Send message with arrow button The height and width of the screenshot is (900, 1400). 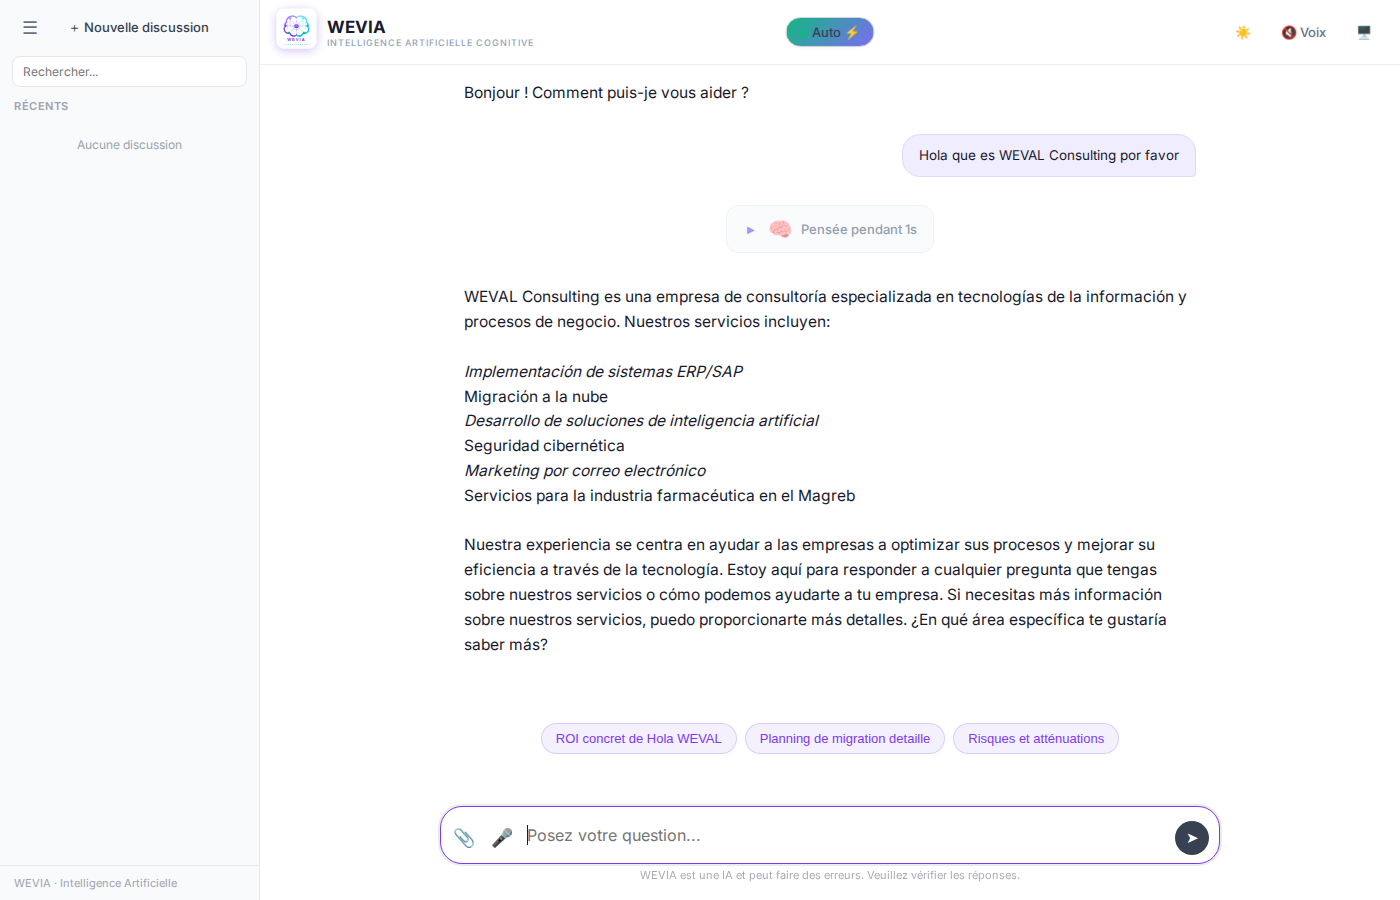(1191, 838)
